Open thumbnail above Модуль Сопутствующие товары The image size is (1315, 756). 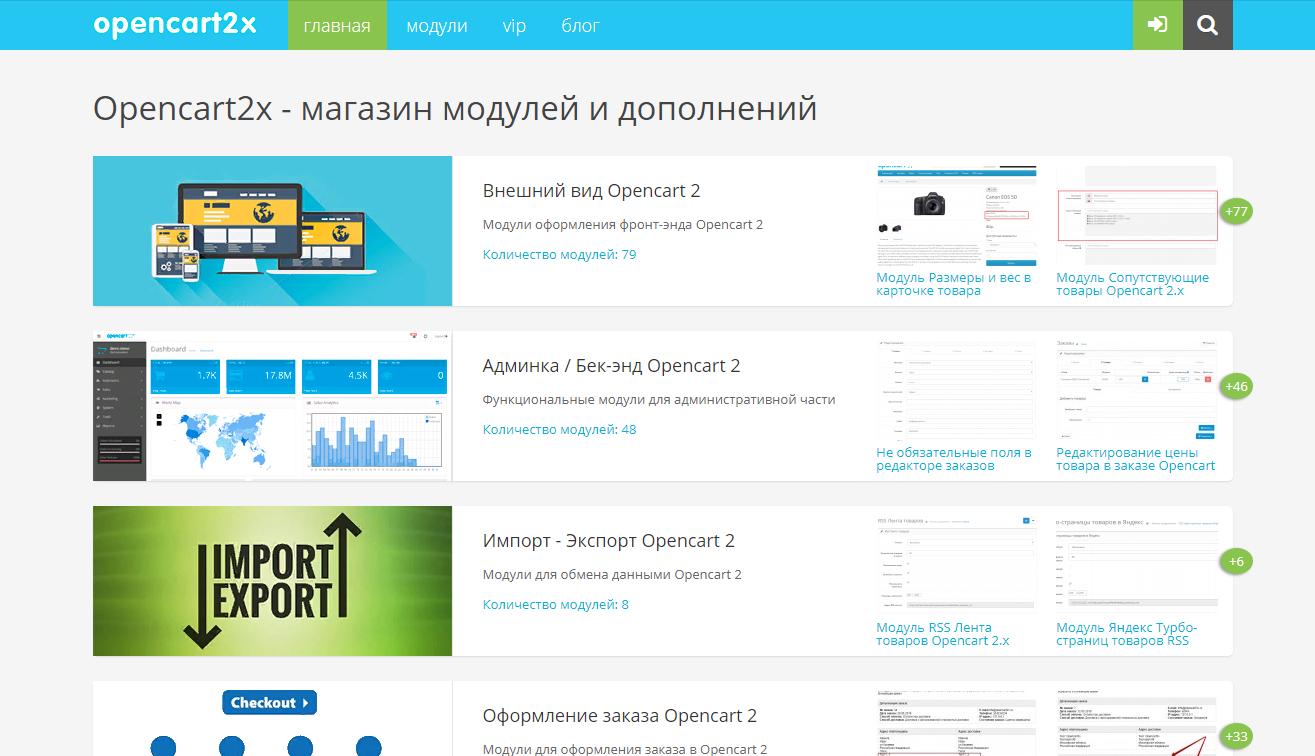[x=1137, y=216]
